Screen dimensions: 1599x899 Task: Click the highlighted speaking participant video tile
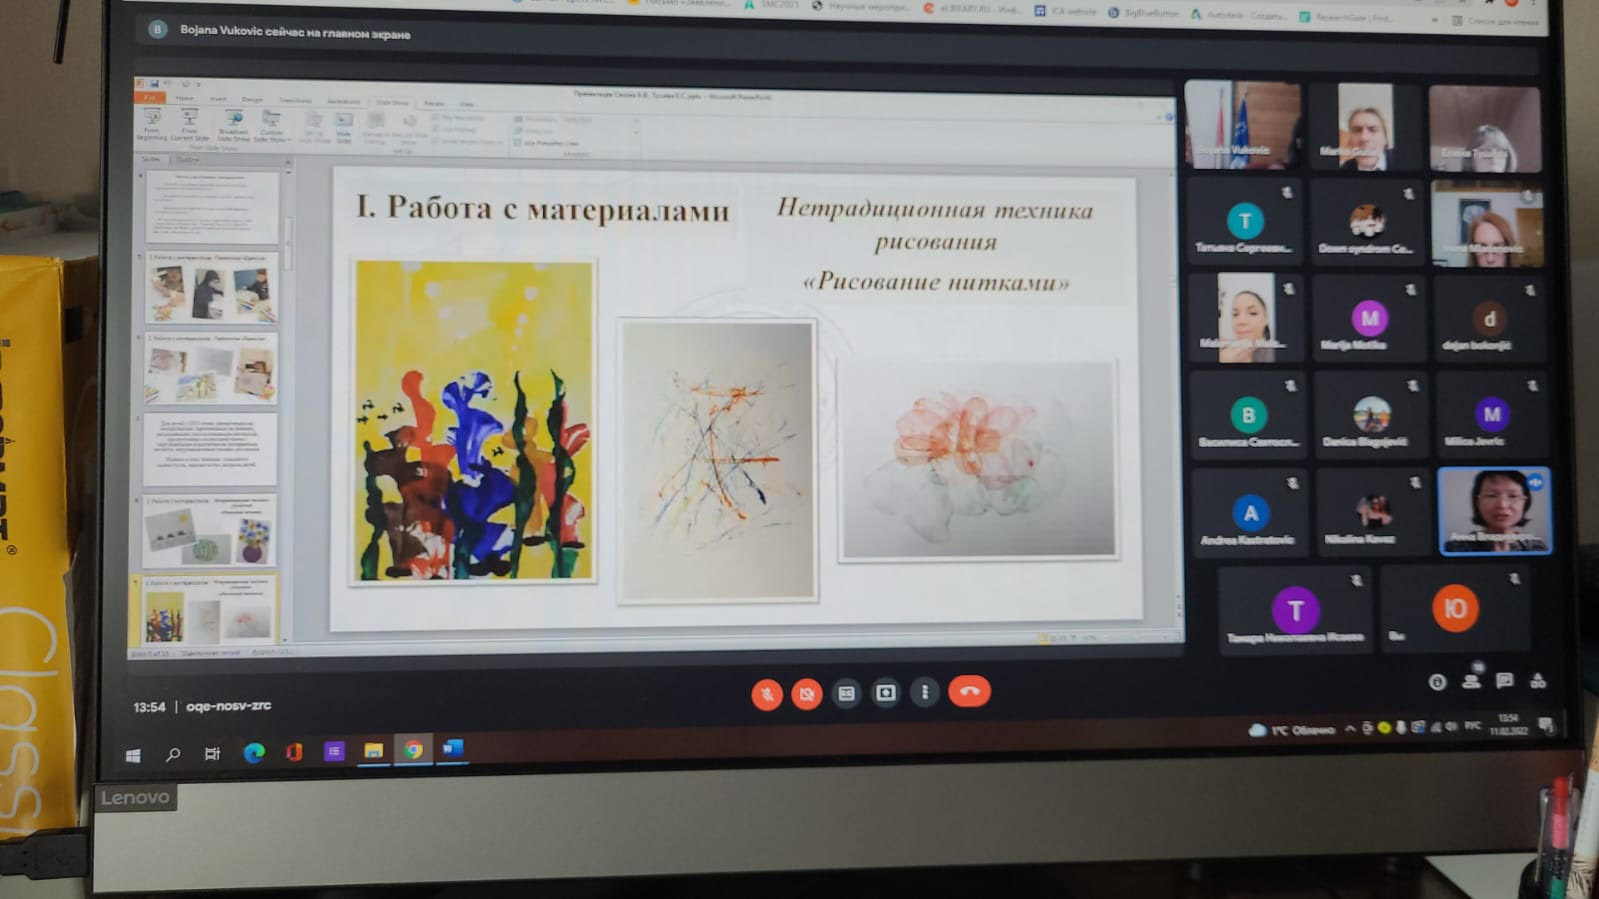coord(1494,510)
